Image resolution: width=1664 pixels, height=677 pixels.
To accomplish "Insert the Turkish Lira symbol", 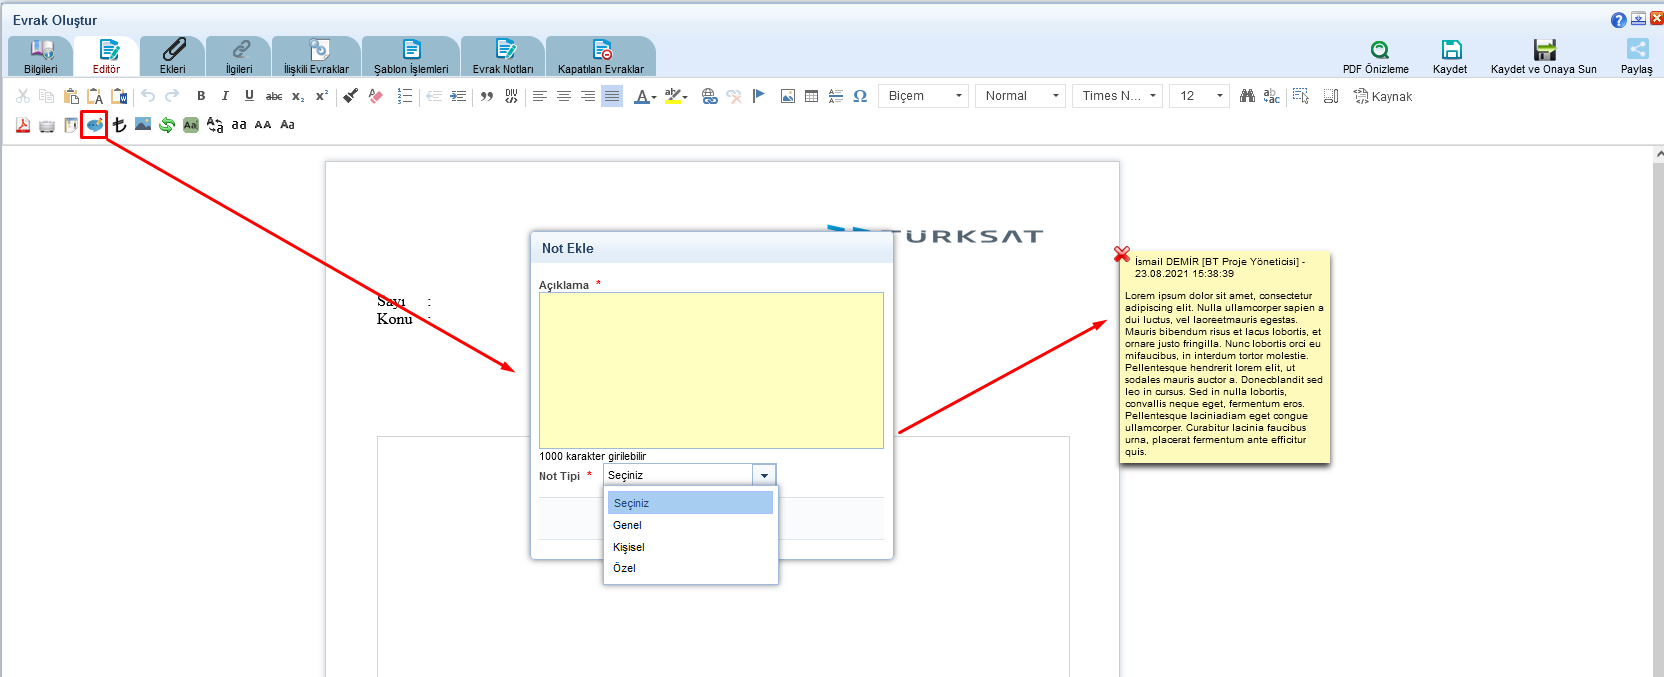I will click(x=119, y=125).
